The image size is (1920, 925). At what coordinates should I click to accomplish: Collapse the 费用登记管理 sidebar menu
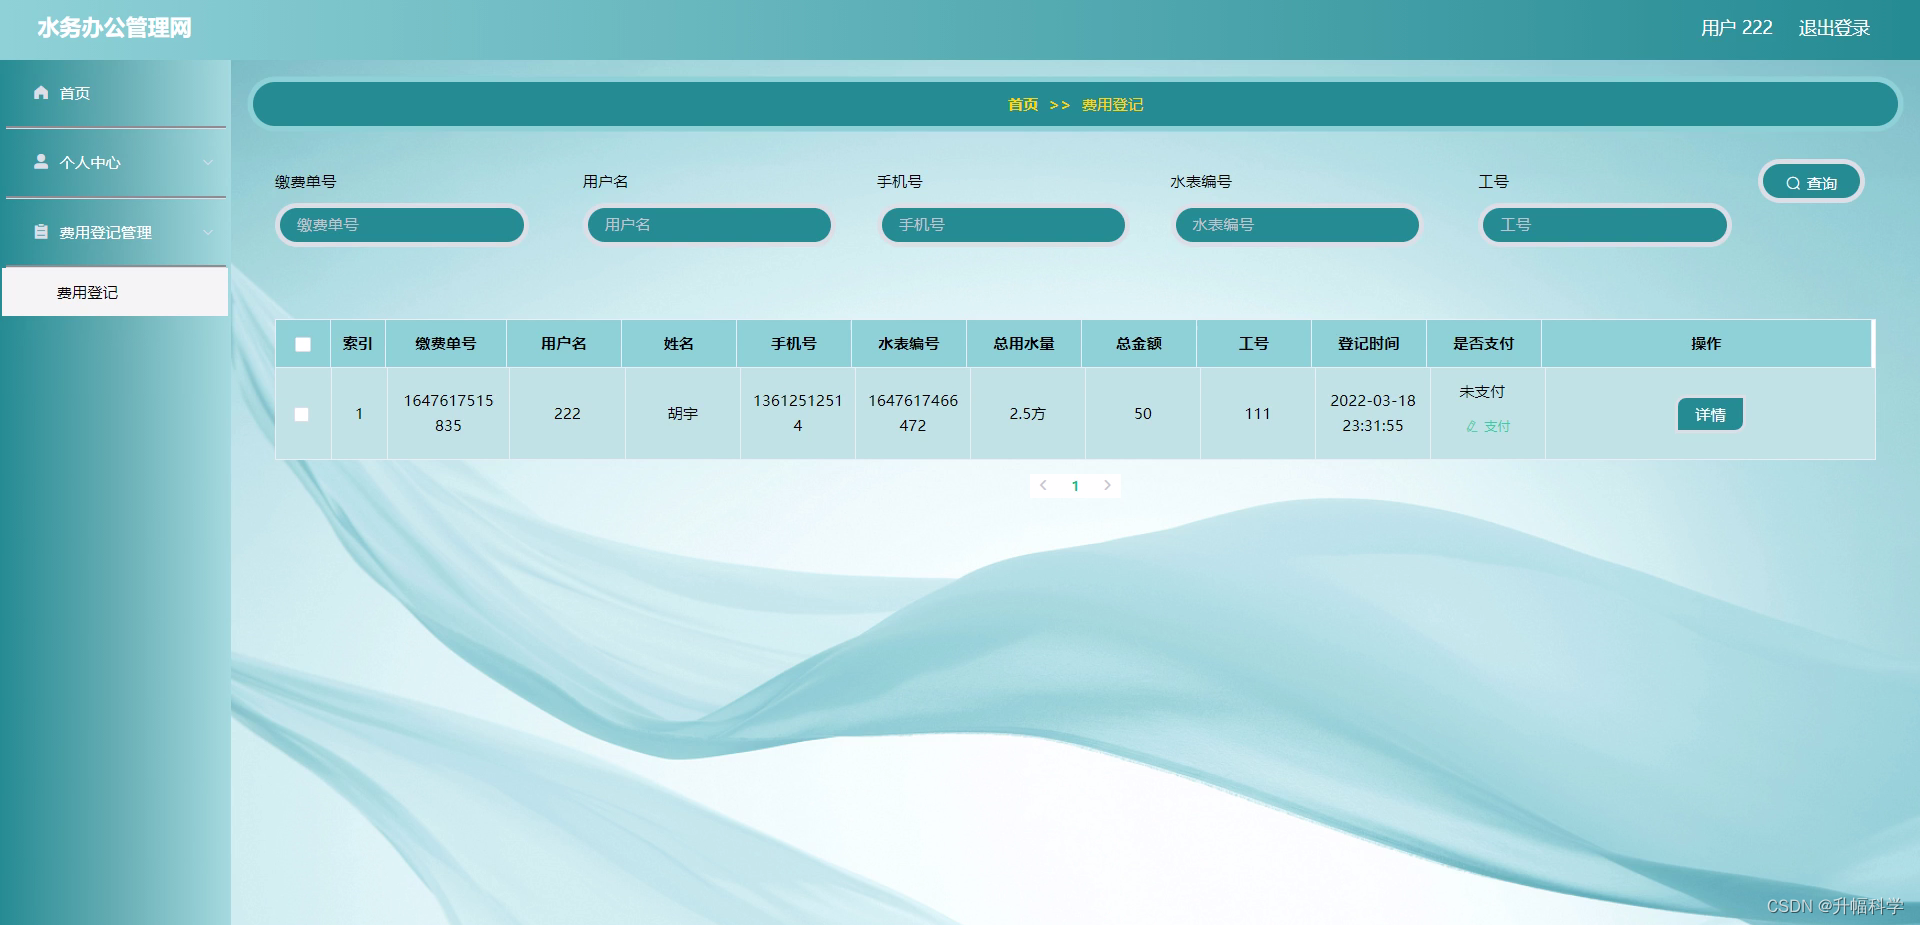209,232
